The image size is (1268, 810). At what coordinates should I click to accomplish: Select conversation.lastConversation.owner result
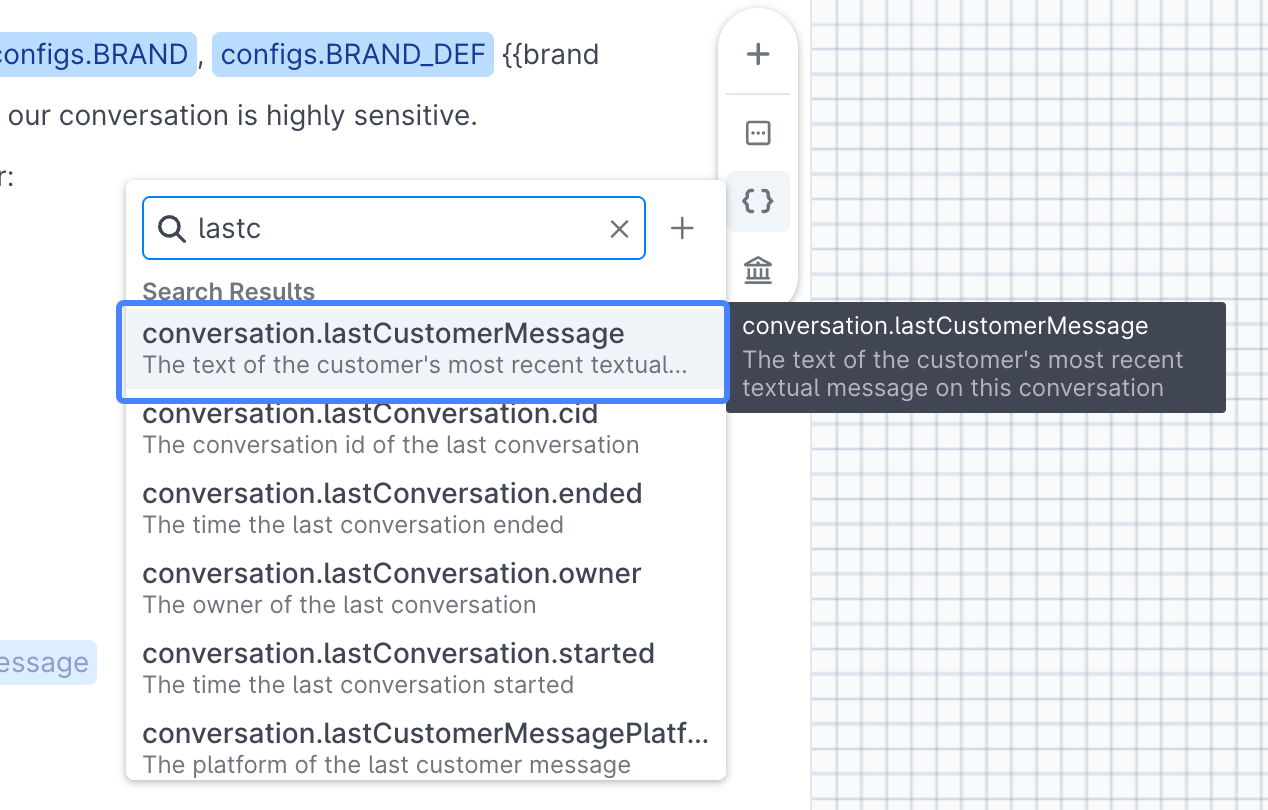pos(425,588)
